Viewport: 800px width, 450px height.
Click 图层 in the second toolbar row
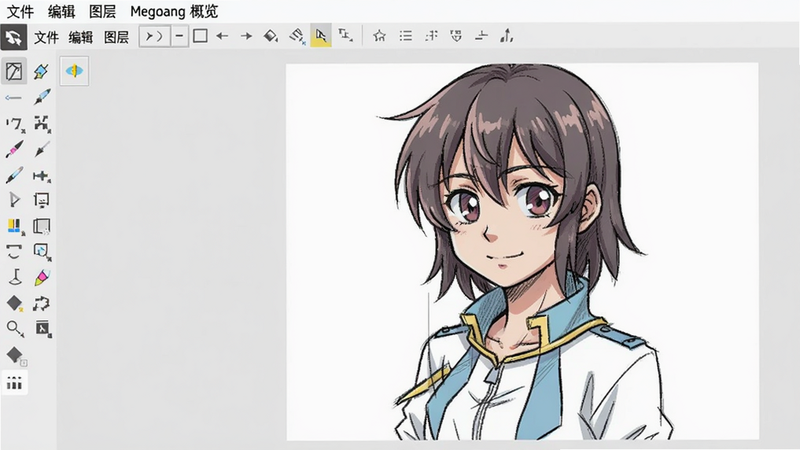click(116, 37)
